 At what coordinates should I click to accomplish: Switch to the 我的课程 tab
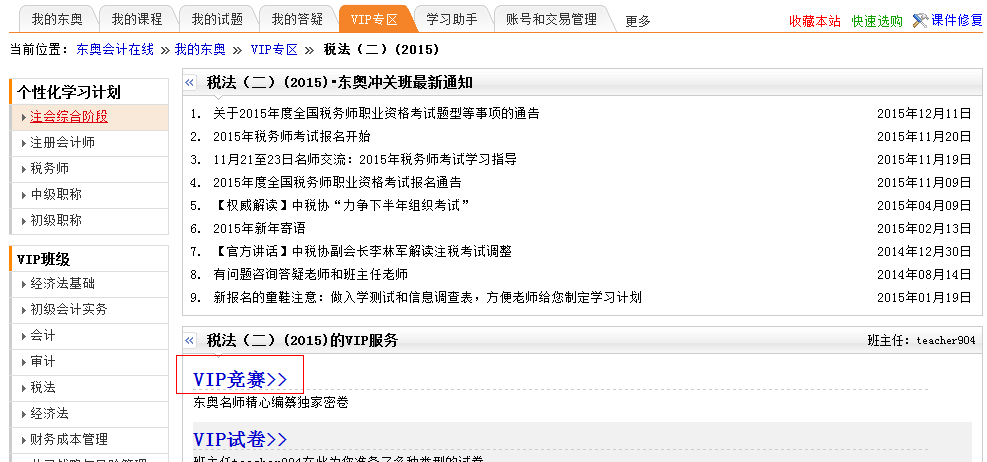point(137,19)
